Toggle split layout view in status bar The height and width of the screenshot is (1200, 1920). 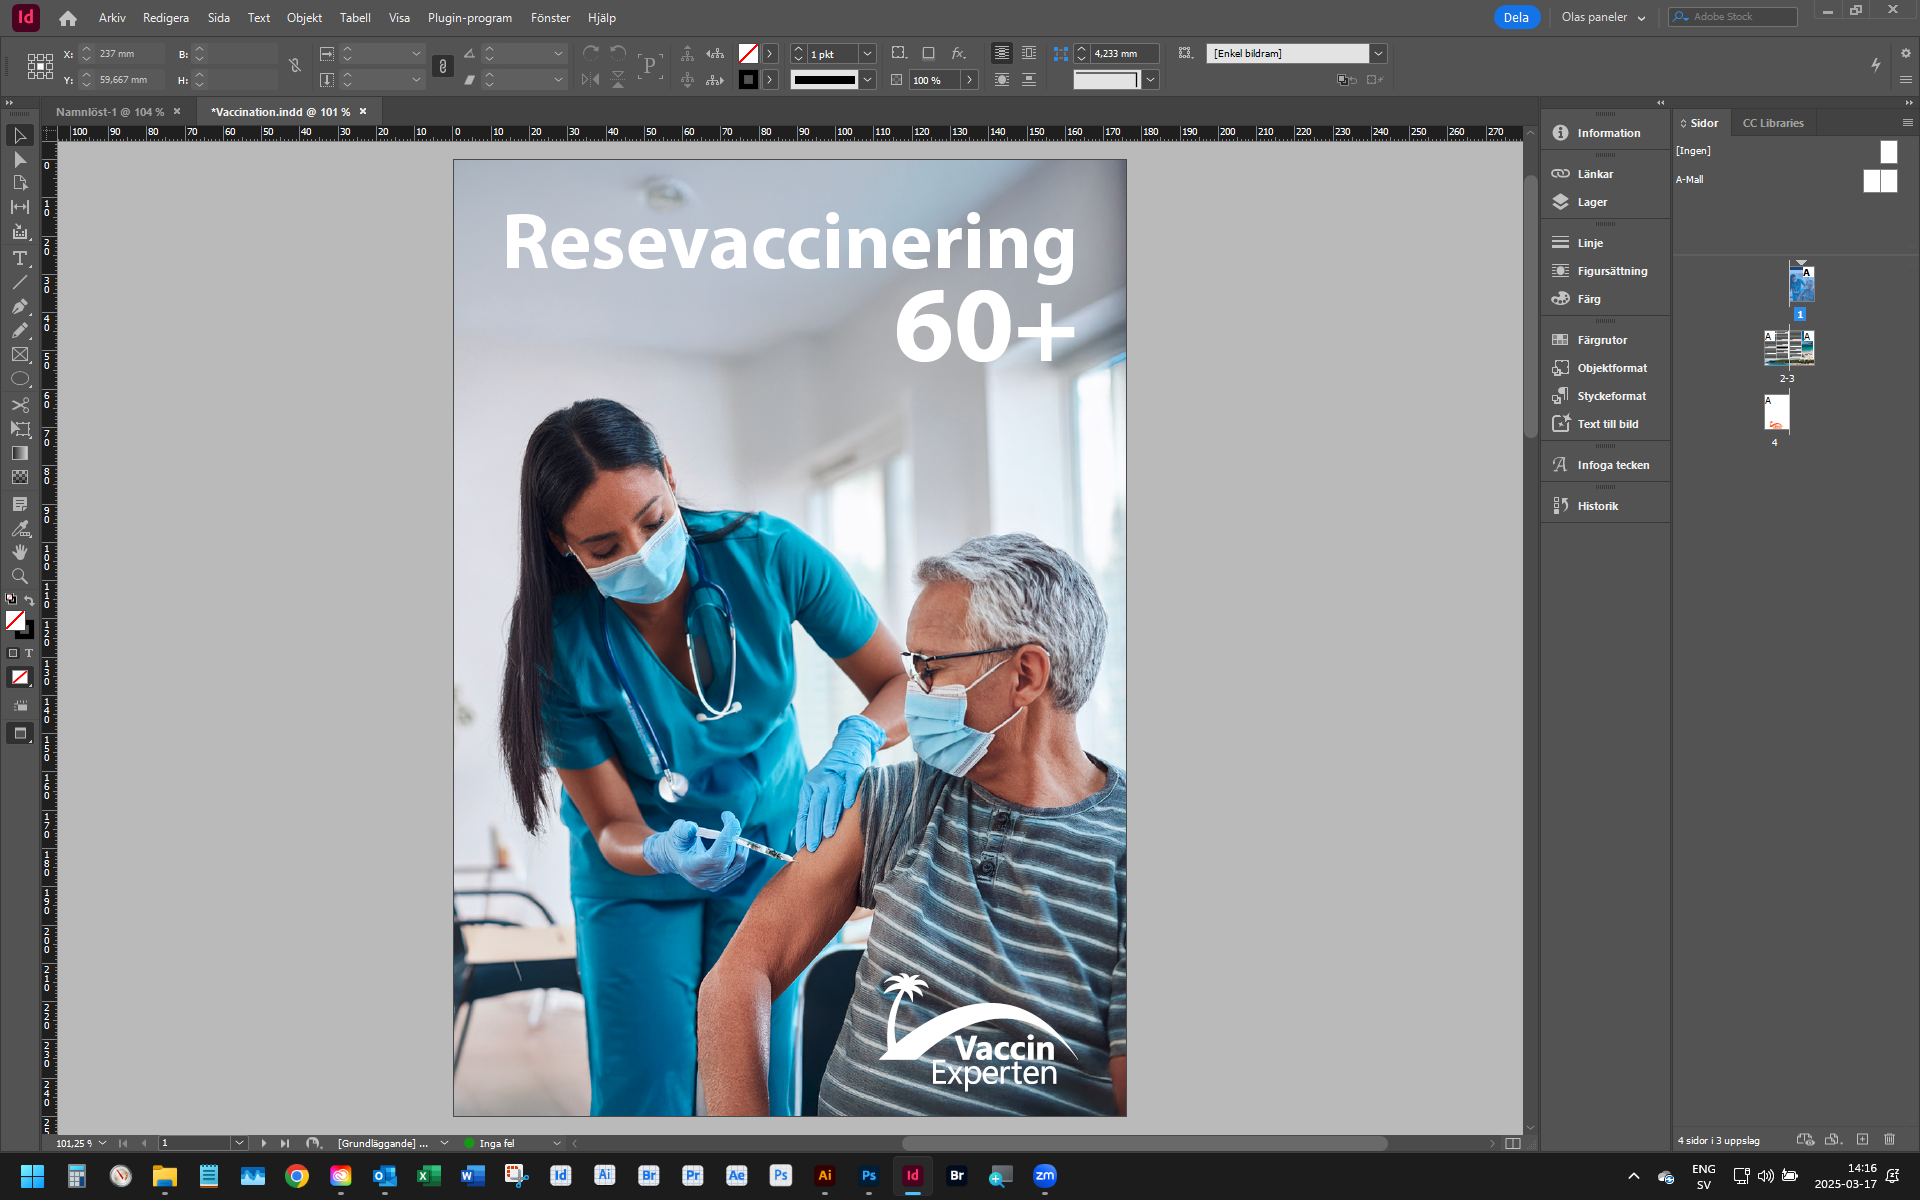[x=1512, y=1143]
